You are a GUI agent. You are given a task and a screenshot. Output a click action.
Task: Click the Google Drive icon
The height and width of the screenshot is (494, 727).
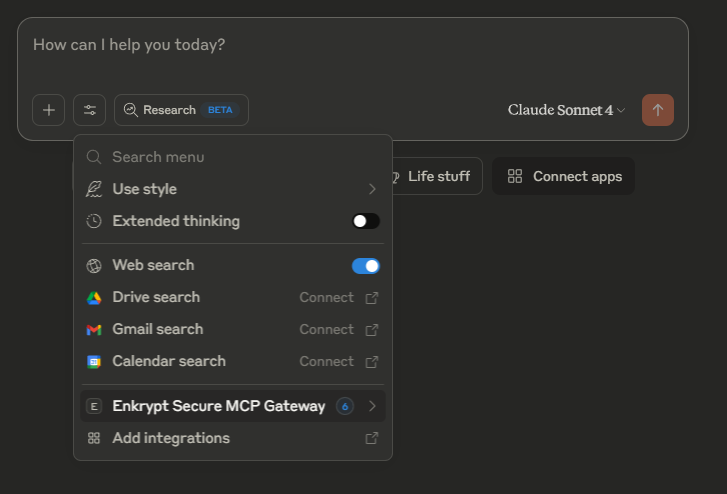[x=94, y=298]
